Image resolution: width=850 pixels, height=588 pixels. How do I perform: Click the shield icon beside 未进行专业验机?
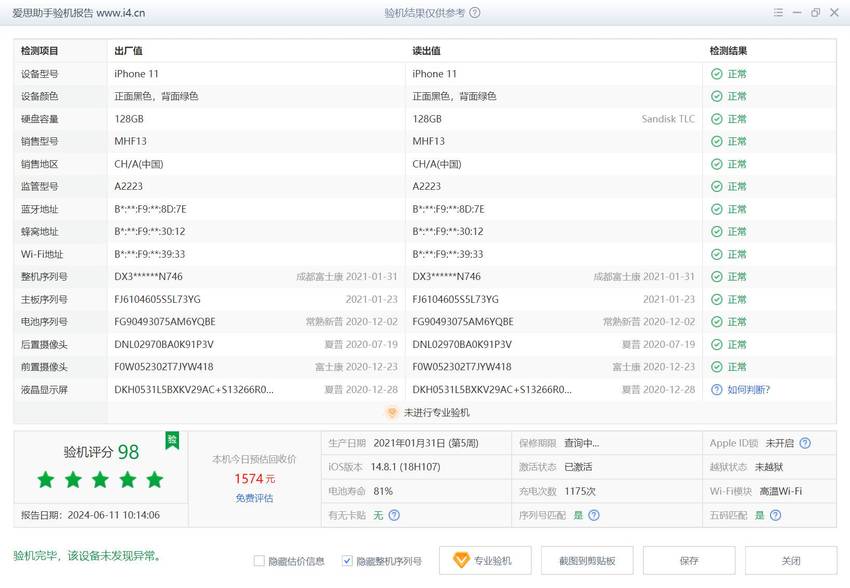point(391,412)
